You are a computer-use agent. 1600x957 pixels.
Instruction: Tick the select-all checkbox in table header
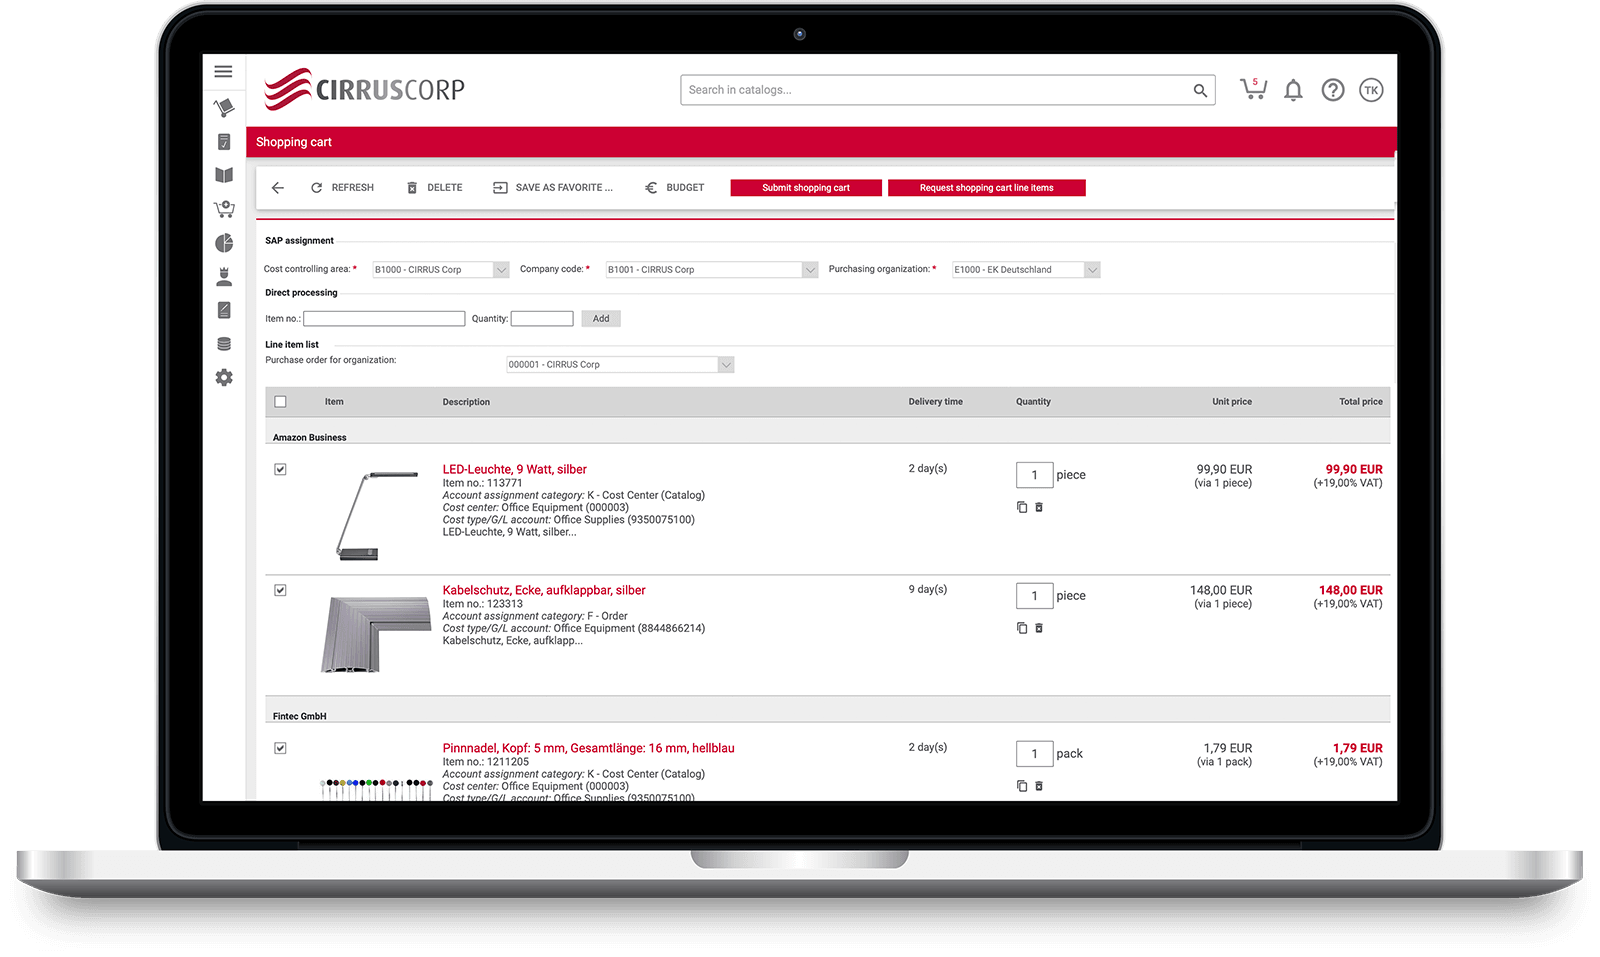[280, 402]
